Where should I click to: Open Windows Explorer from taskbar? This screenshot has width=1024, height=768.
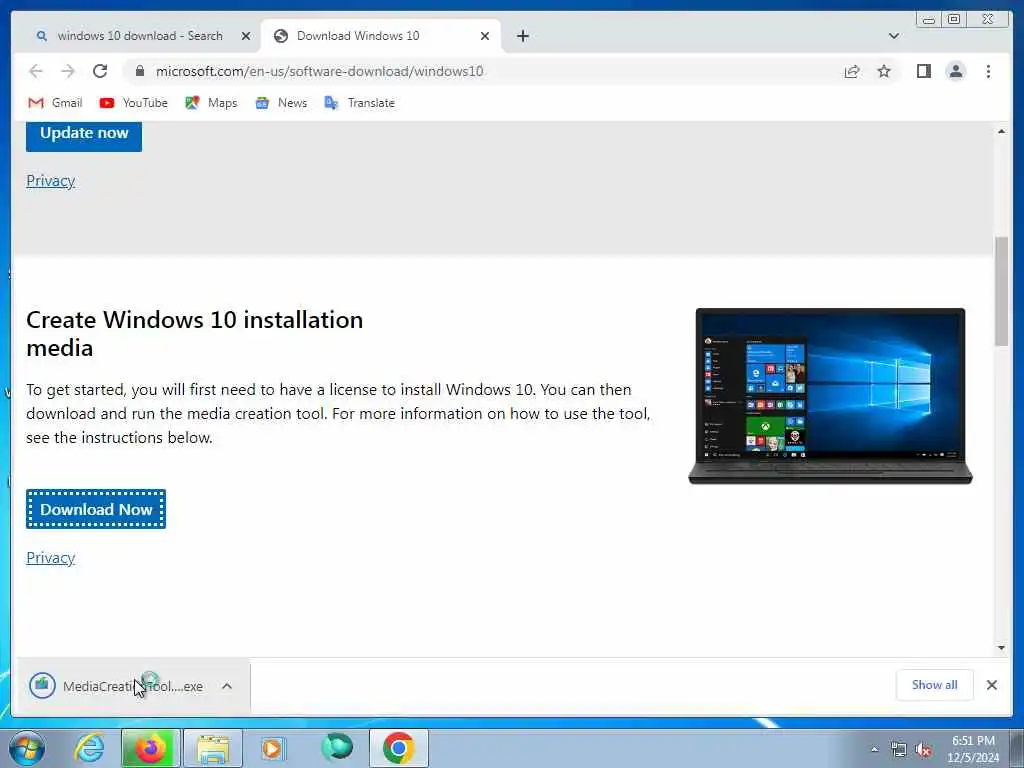click(x=213, y=748)
